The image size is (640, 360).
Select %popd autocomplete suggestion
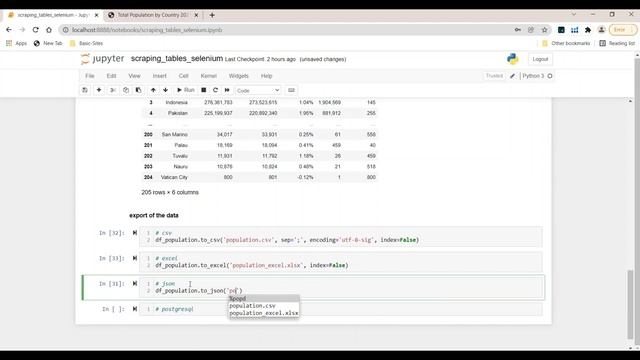[264, 299]
